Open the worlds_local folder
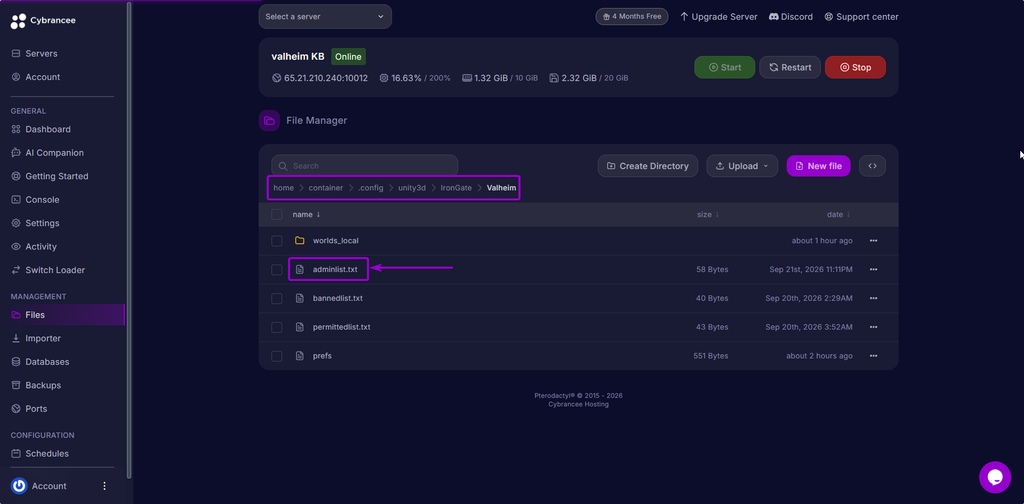The image size is (1024, 504). 335,241
